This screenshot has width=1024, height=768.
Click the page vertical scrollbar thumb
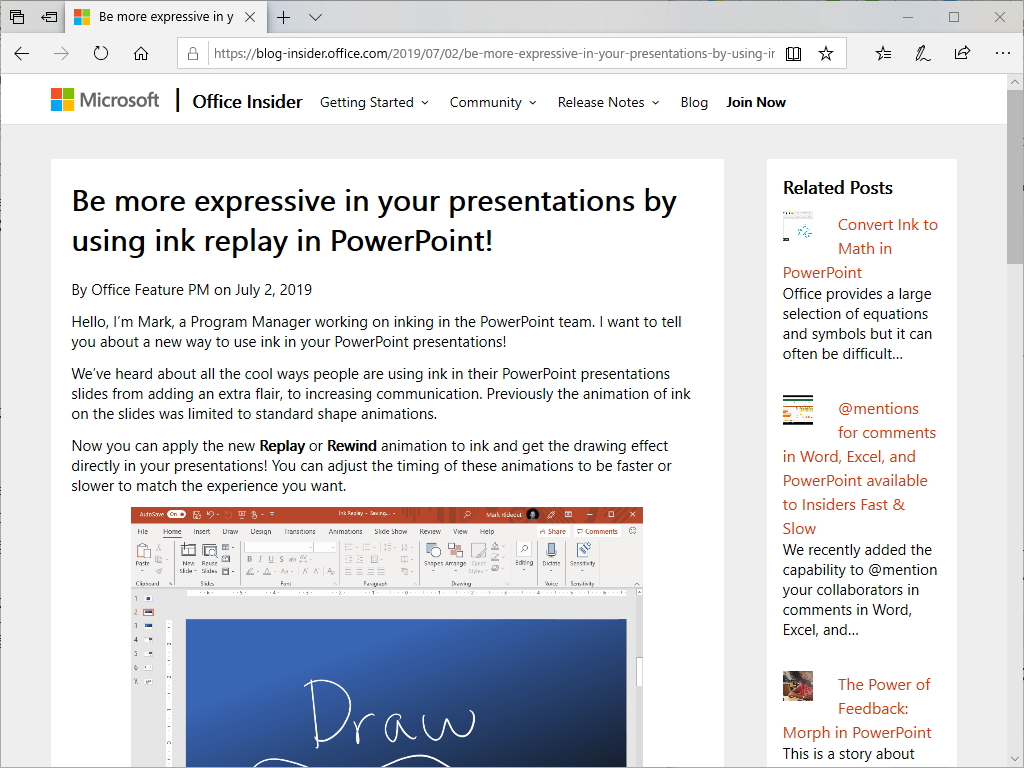click(x=1015, y=176)
